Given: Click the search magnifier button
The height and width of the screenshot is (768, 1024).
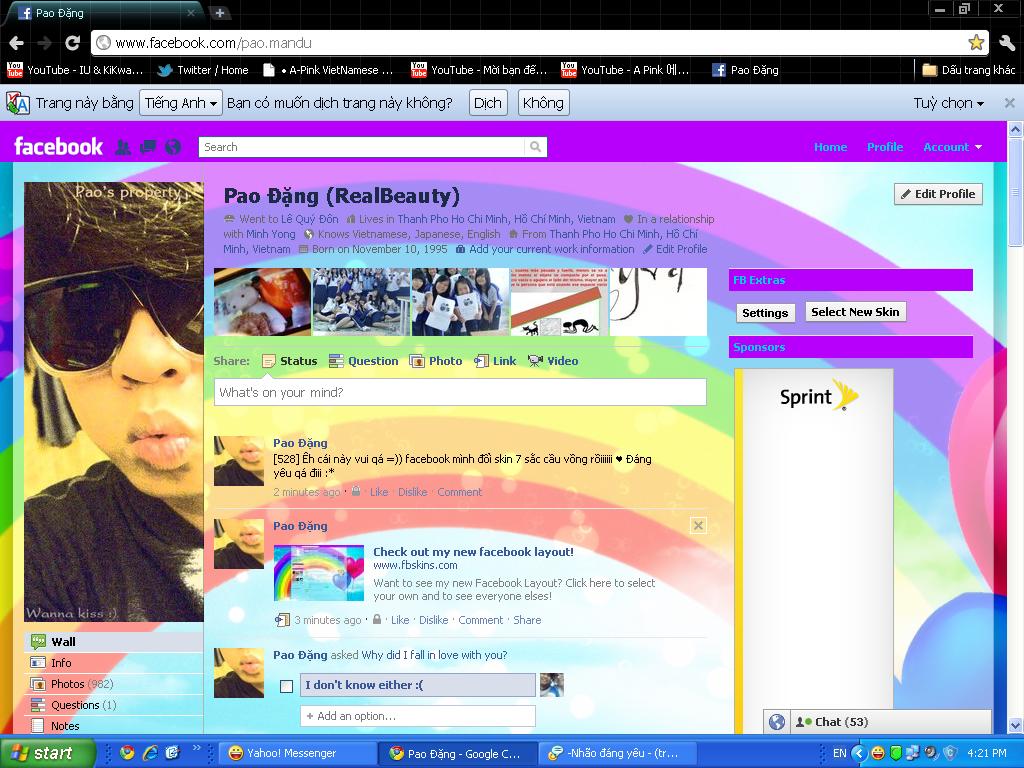Looking at the screenshot, I should pyautogui.click(x=536, y=147).
